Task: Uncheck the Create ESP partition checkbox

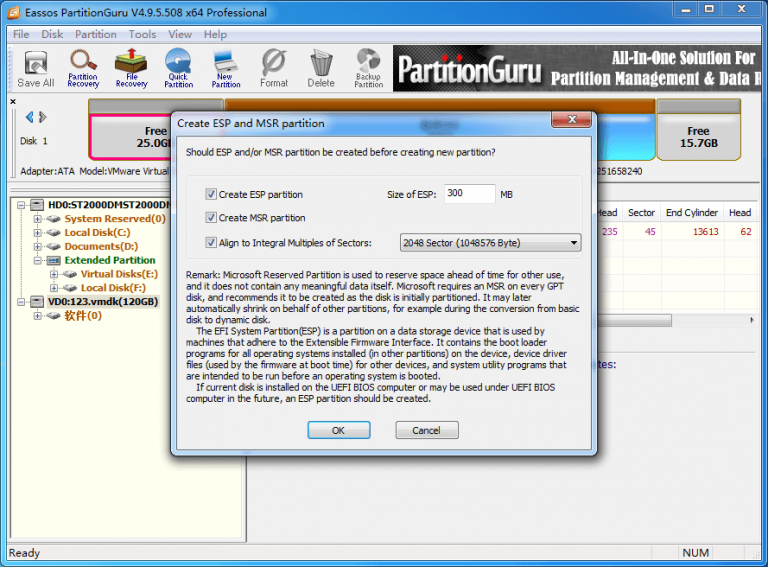Action: click(x=211, y=195)
